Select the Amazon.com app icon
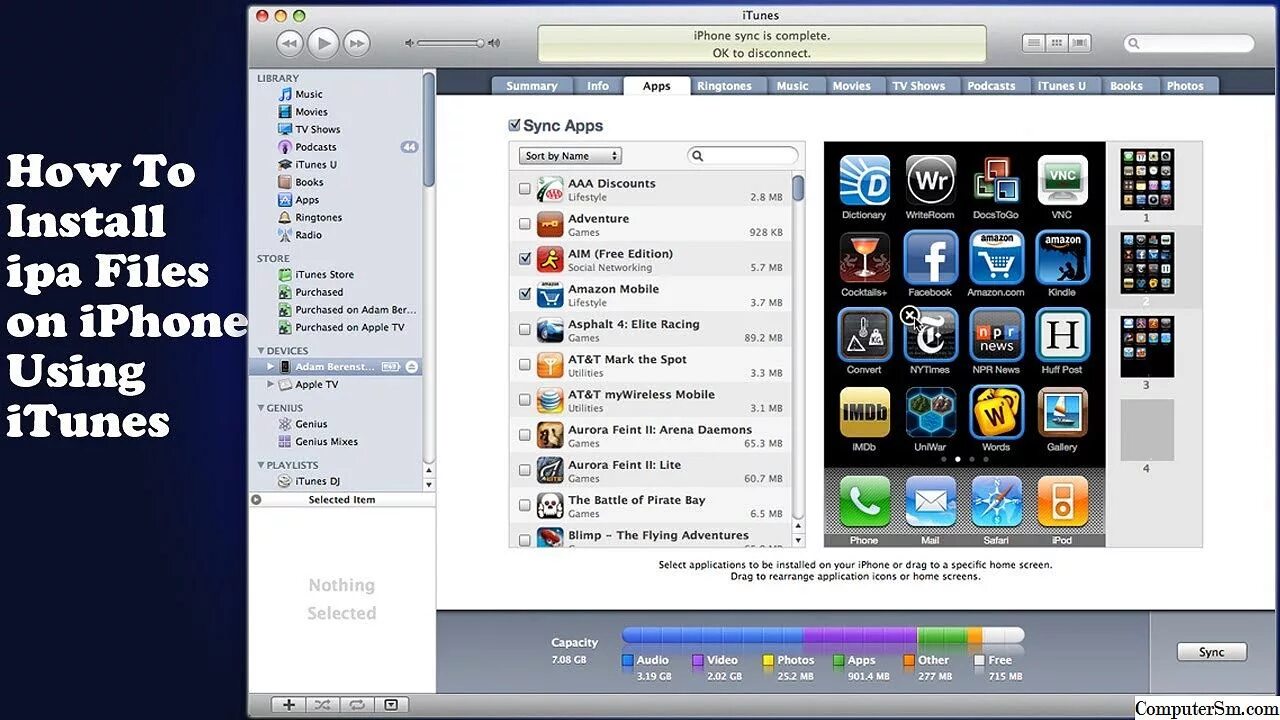This screenshot has width=1280, height=720. point(996,258)
